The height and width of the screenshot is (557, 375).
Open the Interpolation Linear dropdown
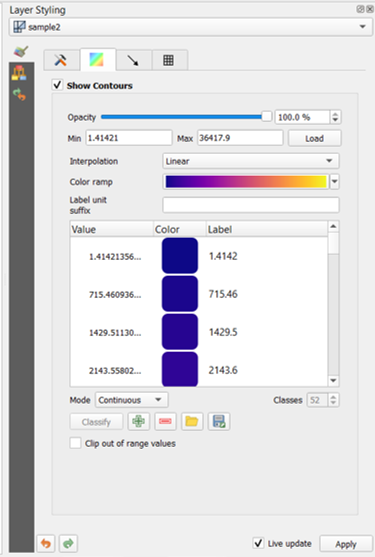coord(251,161)
